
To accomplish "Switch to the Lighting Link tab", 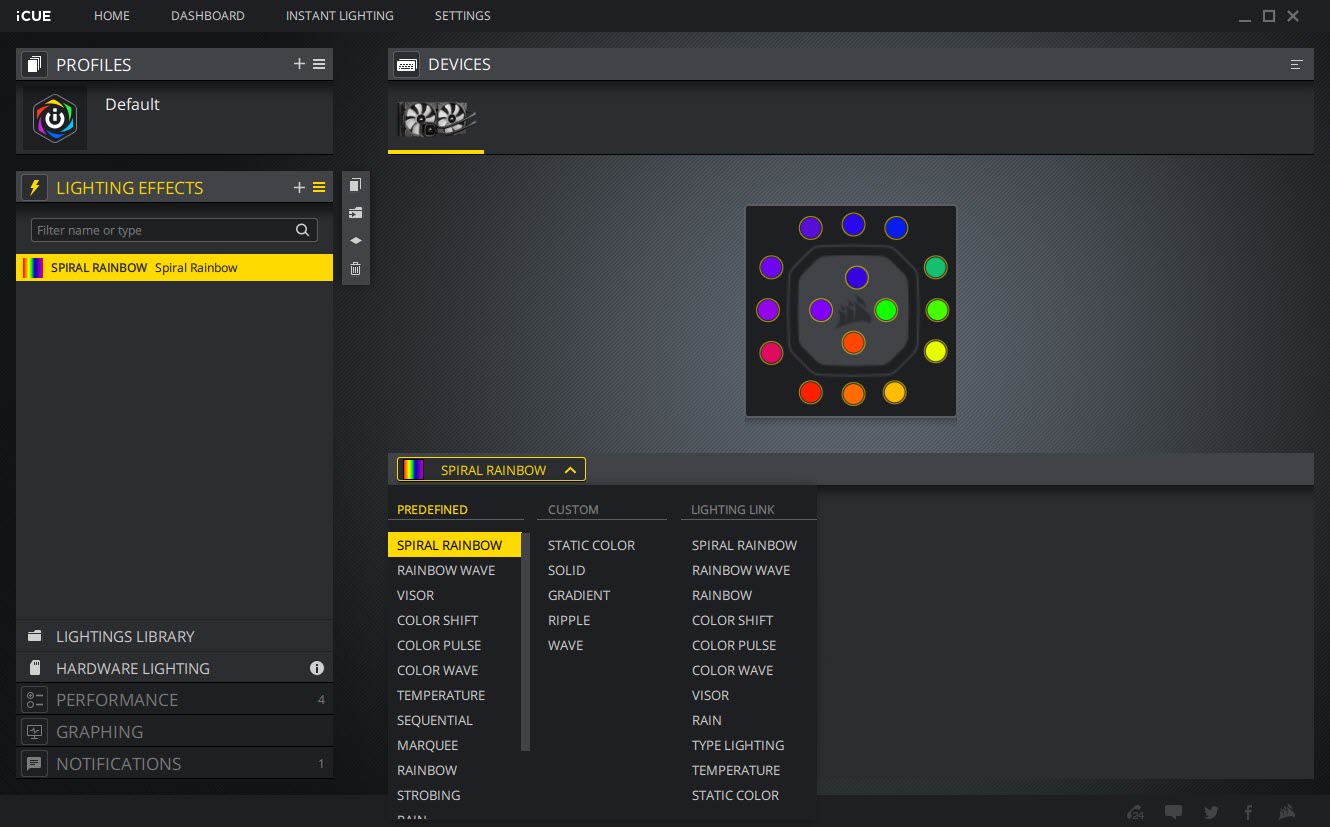I will 733,510.
